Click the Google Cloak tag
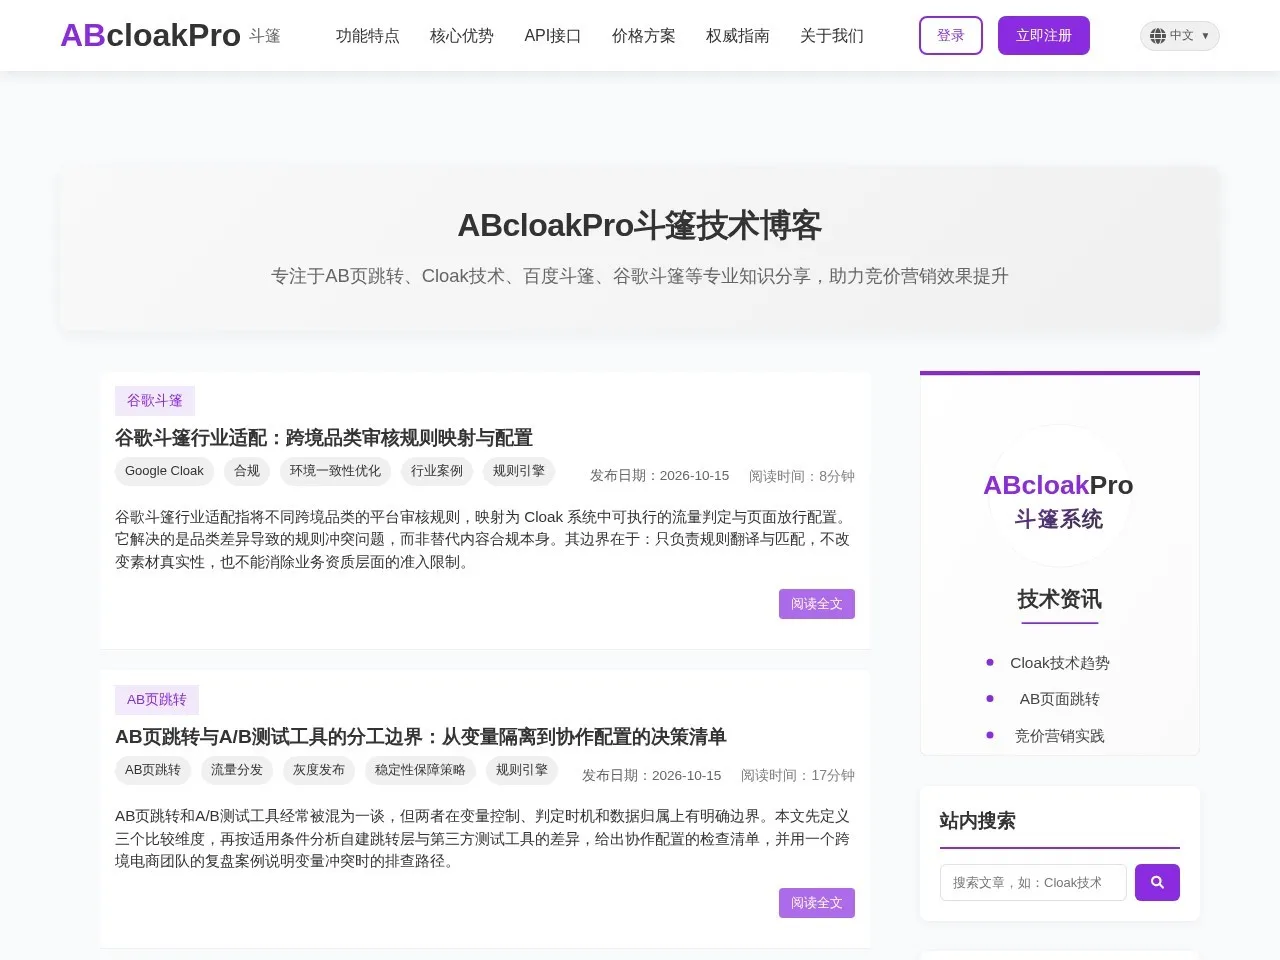This screenshot has width=1280, height=960. [164, 471]
